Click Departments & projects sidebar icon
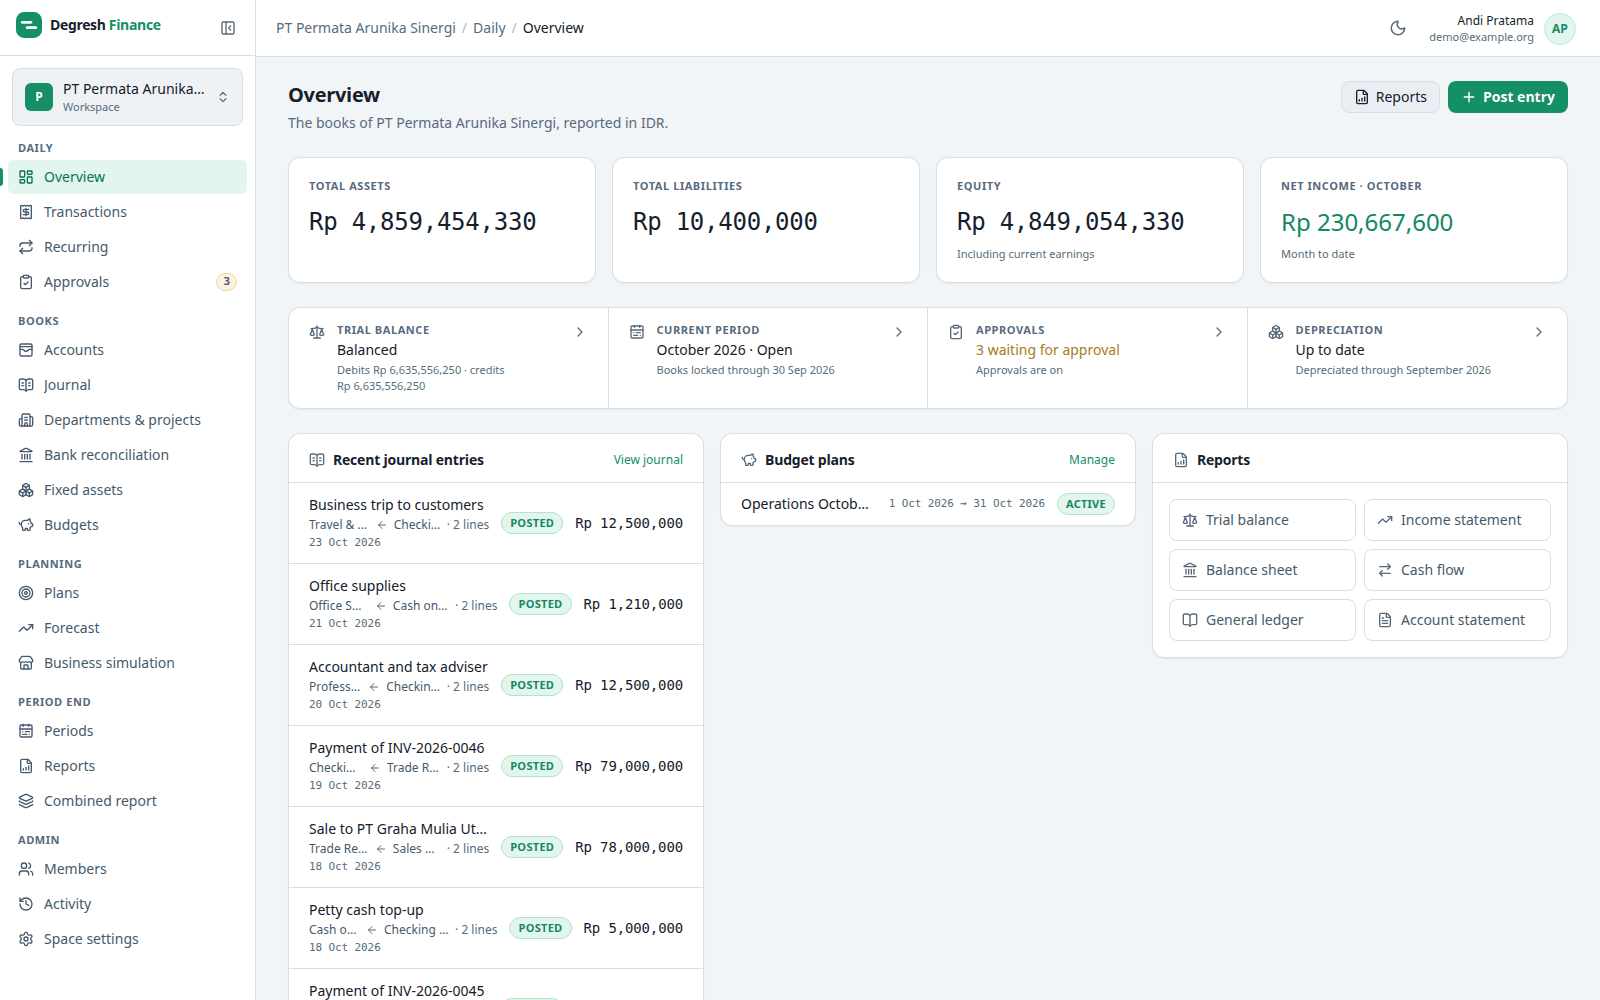This screenshot has height=1000, width=1600. tap(26, 420)
